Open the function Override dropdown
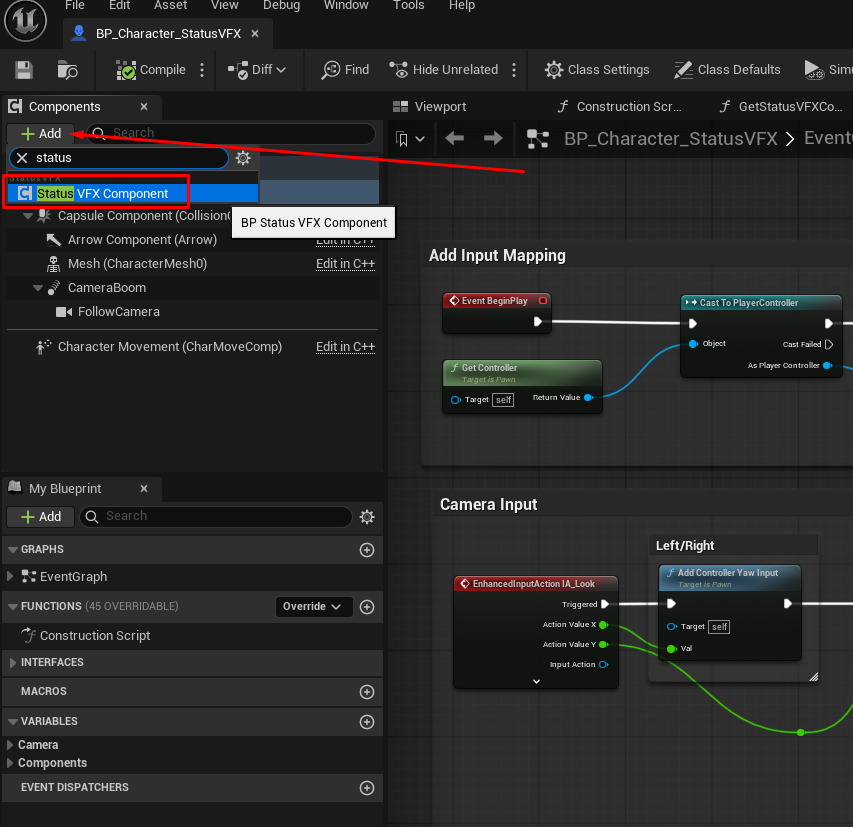This screenshot has height=827, width=853. 313,607
